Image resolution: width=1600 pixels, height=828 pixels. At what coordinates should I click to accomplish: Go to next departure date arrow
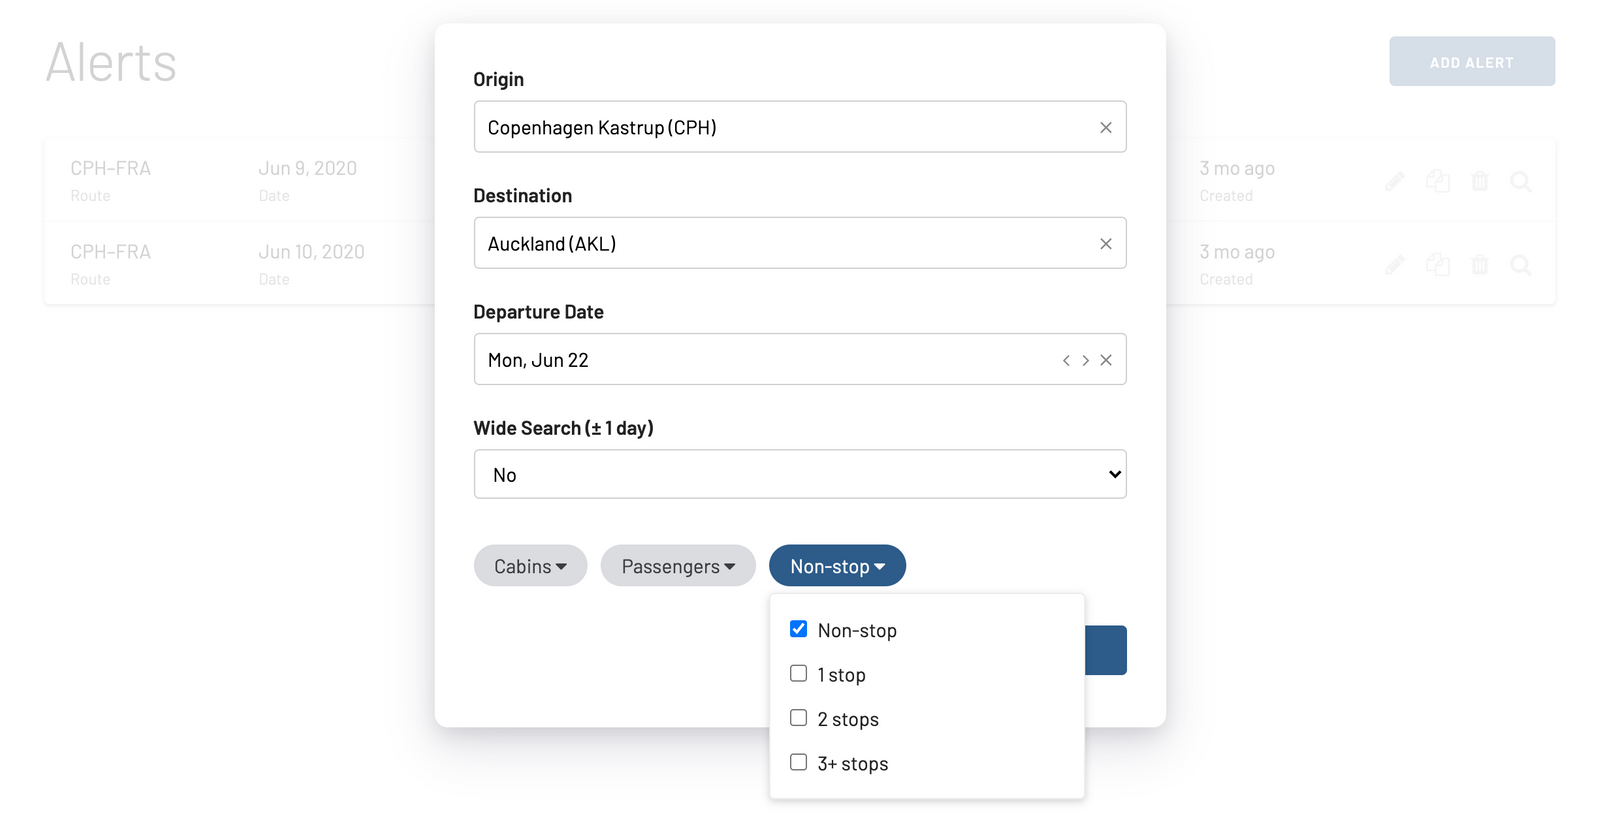coord(1085,360)
